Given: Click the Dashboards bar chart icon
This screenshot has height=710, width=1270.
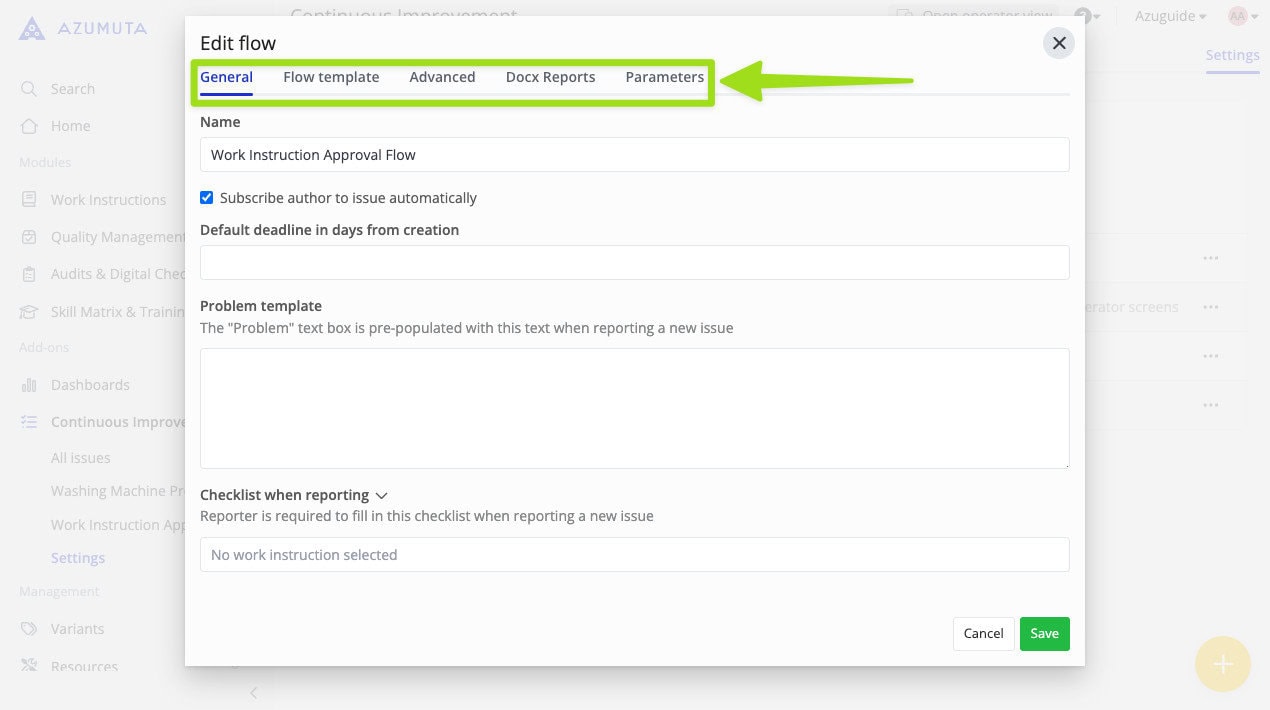Looking at the screenshot, I should (30, 385).
